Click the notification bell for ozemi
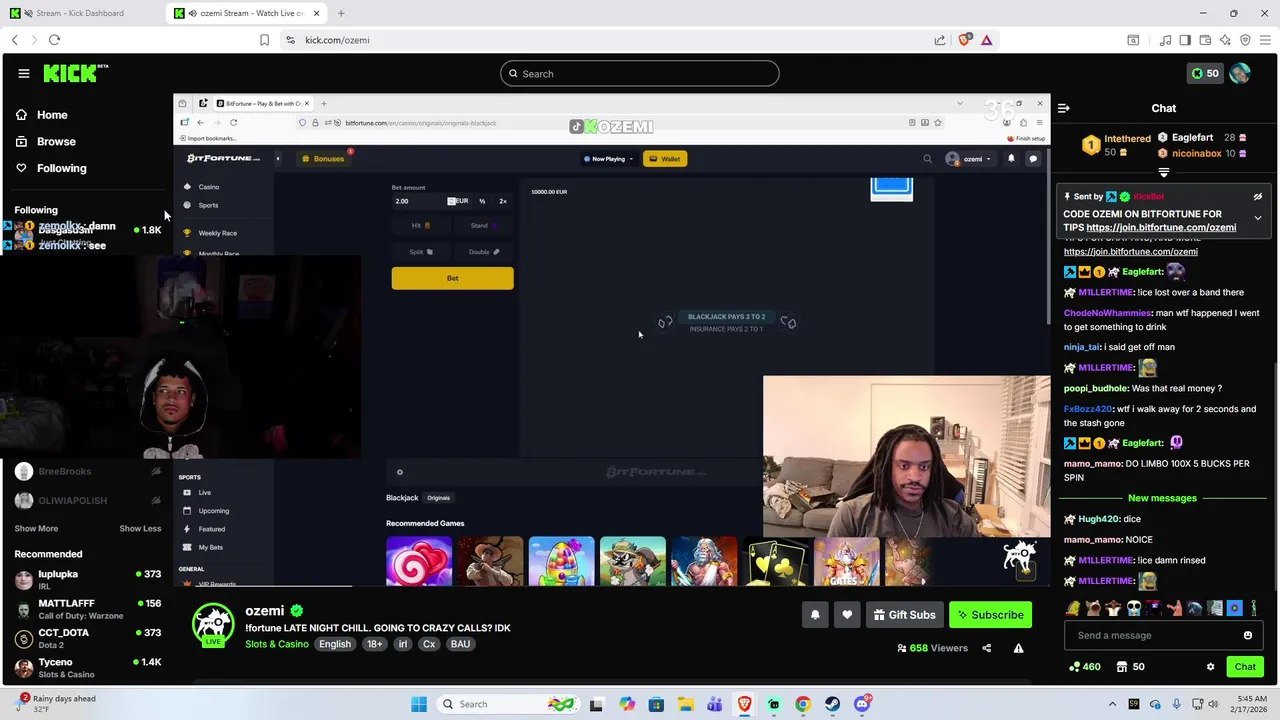Screen dimensions: 1280x720 815,615
